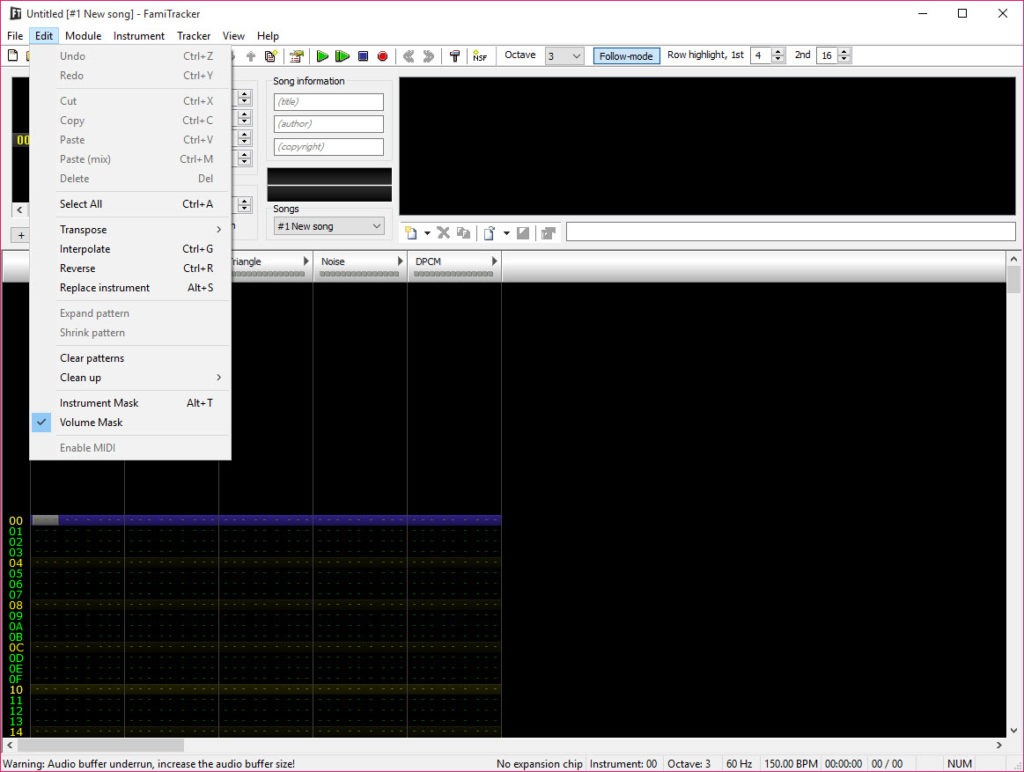Click the edit instrument icon

(548, 233)
